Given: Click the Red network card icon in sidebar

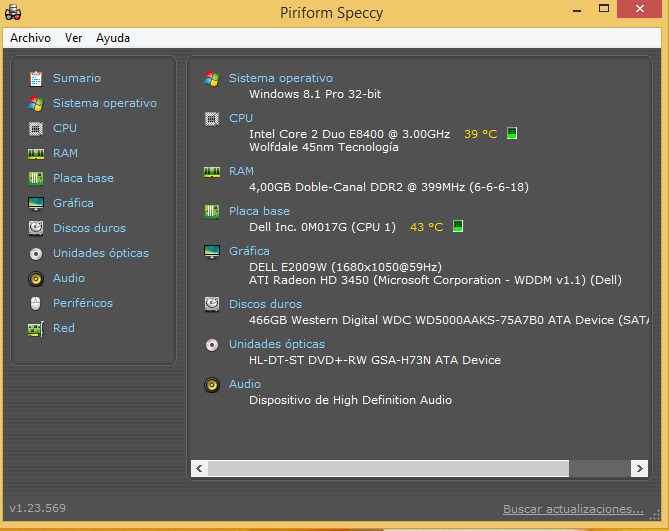Looking at the screenshot, I should pos(36,328).
